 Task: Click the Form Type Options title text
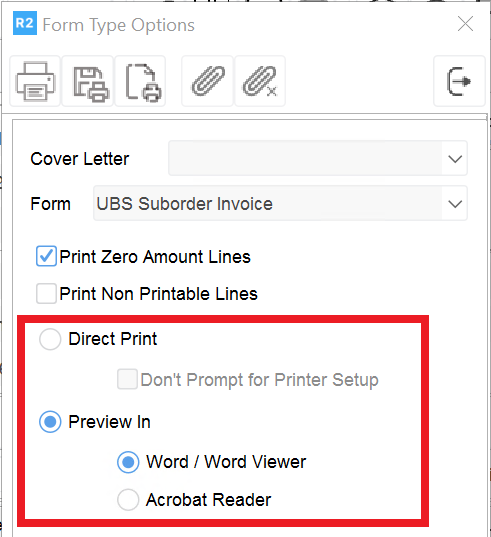click(118, 25)
